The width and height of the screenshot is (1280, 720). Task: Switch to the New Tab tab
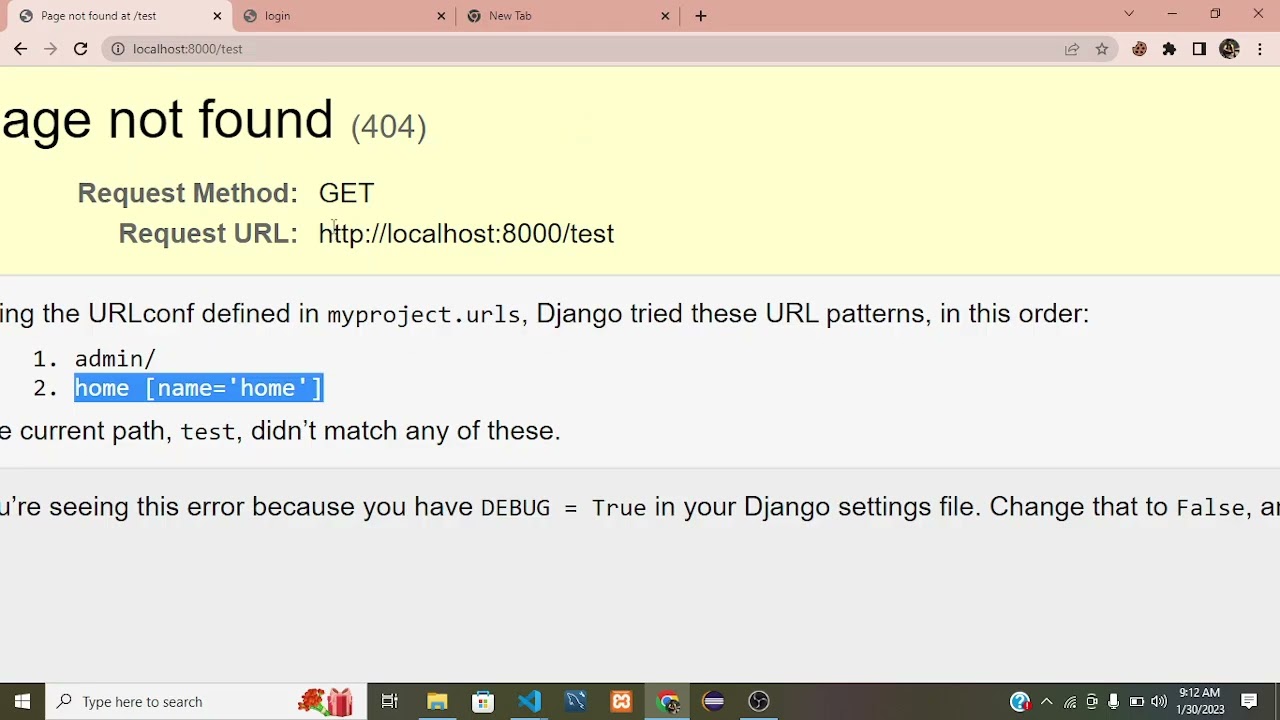coord(569,16)
